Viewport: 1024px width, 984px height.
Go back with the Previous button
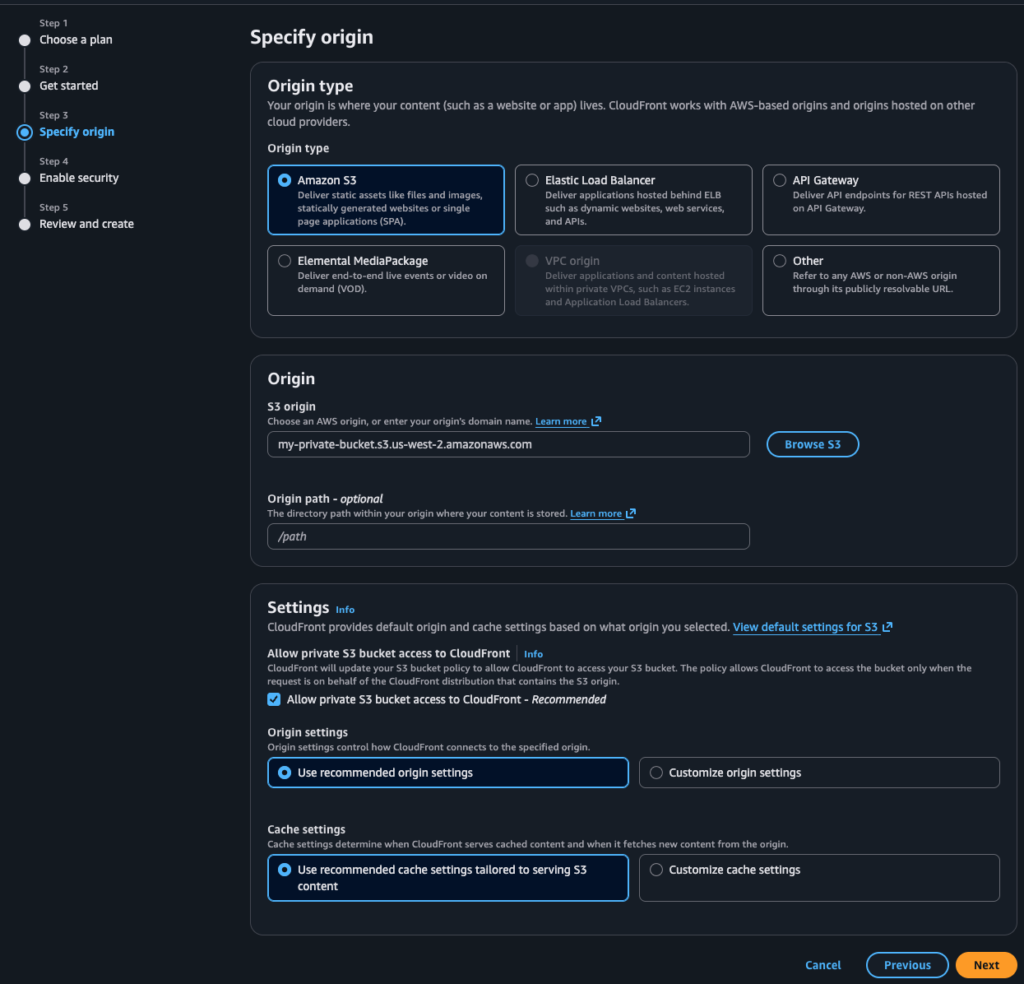[907, 964]
